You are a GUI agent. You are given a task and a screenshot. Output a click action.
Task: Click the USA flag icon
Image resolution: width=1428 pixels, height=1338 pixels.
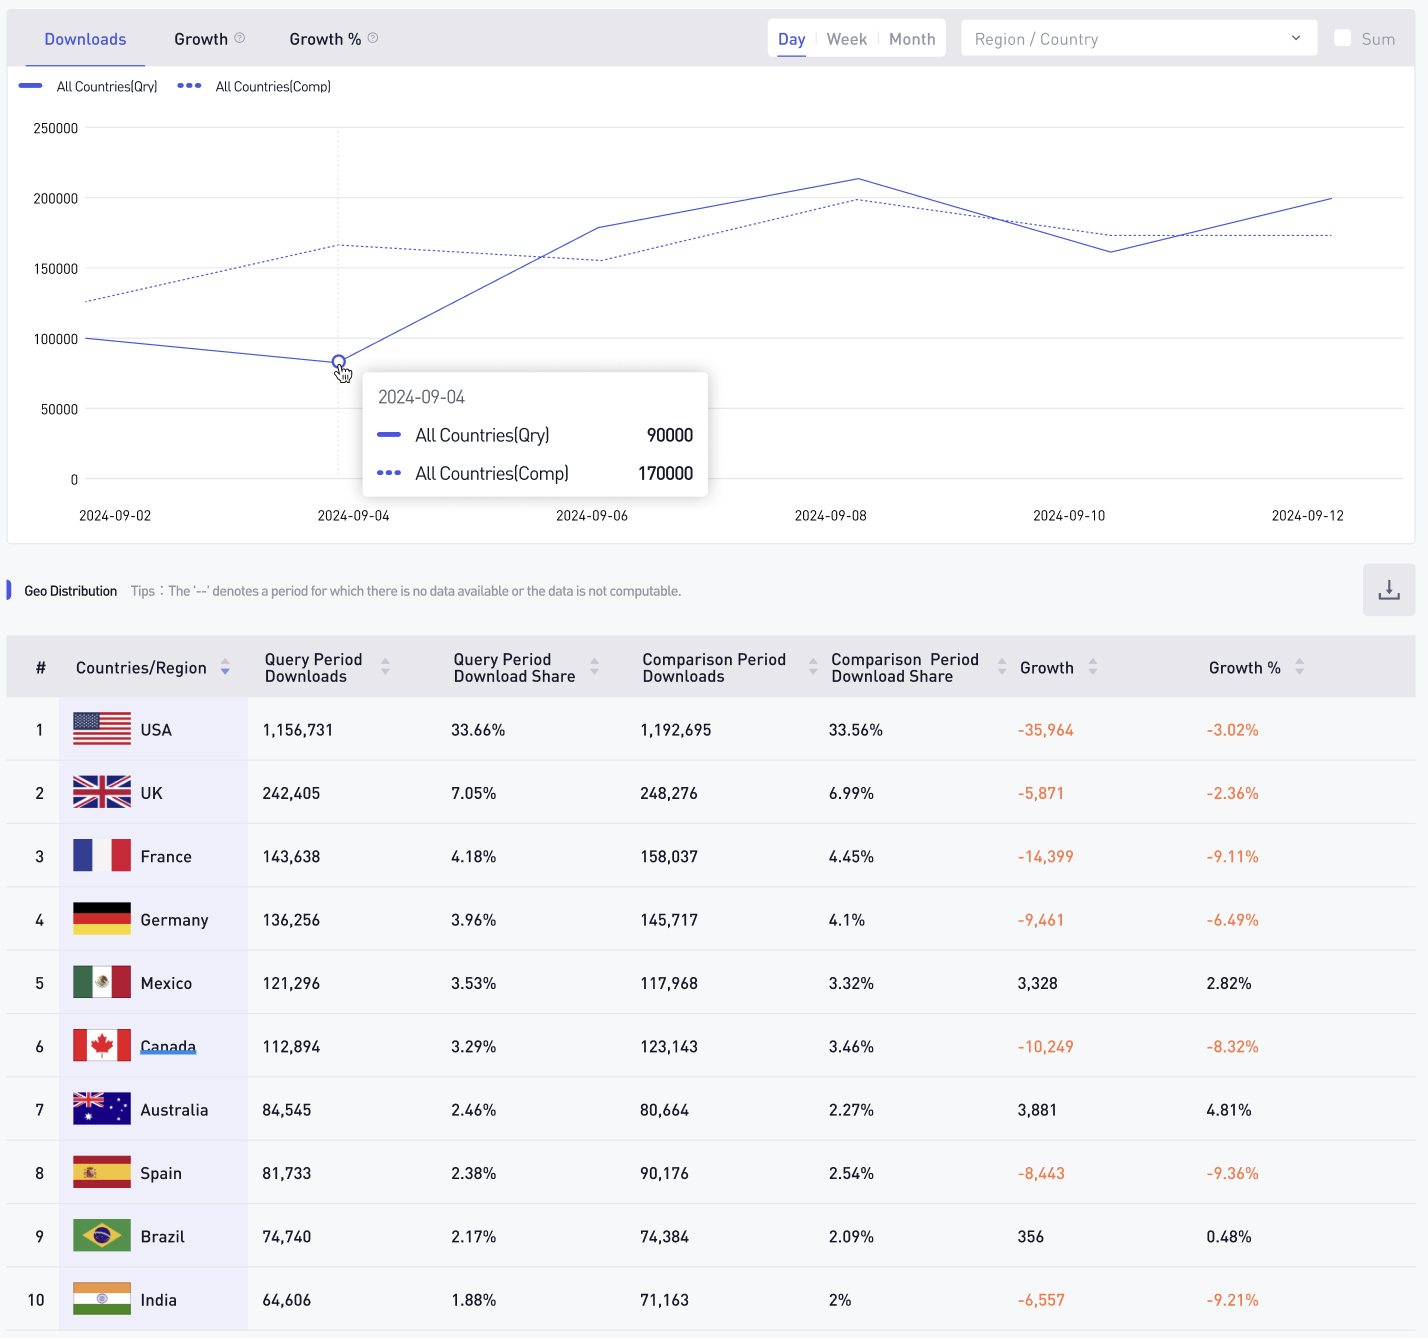pos(102,729)
